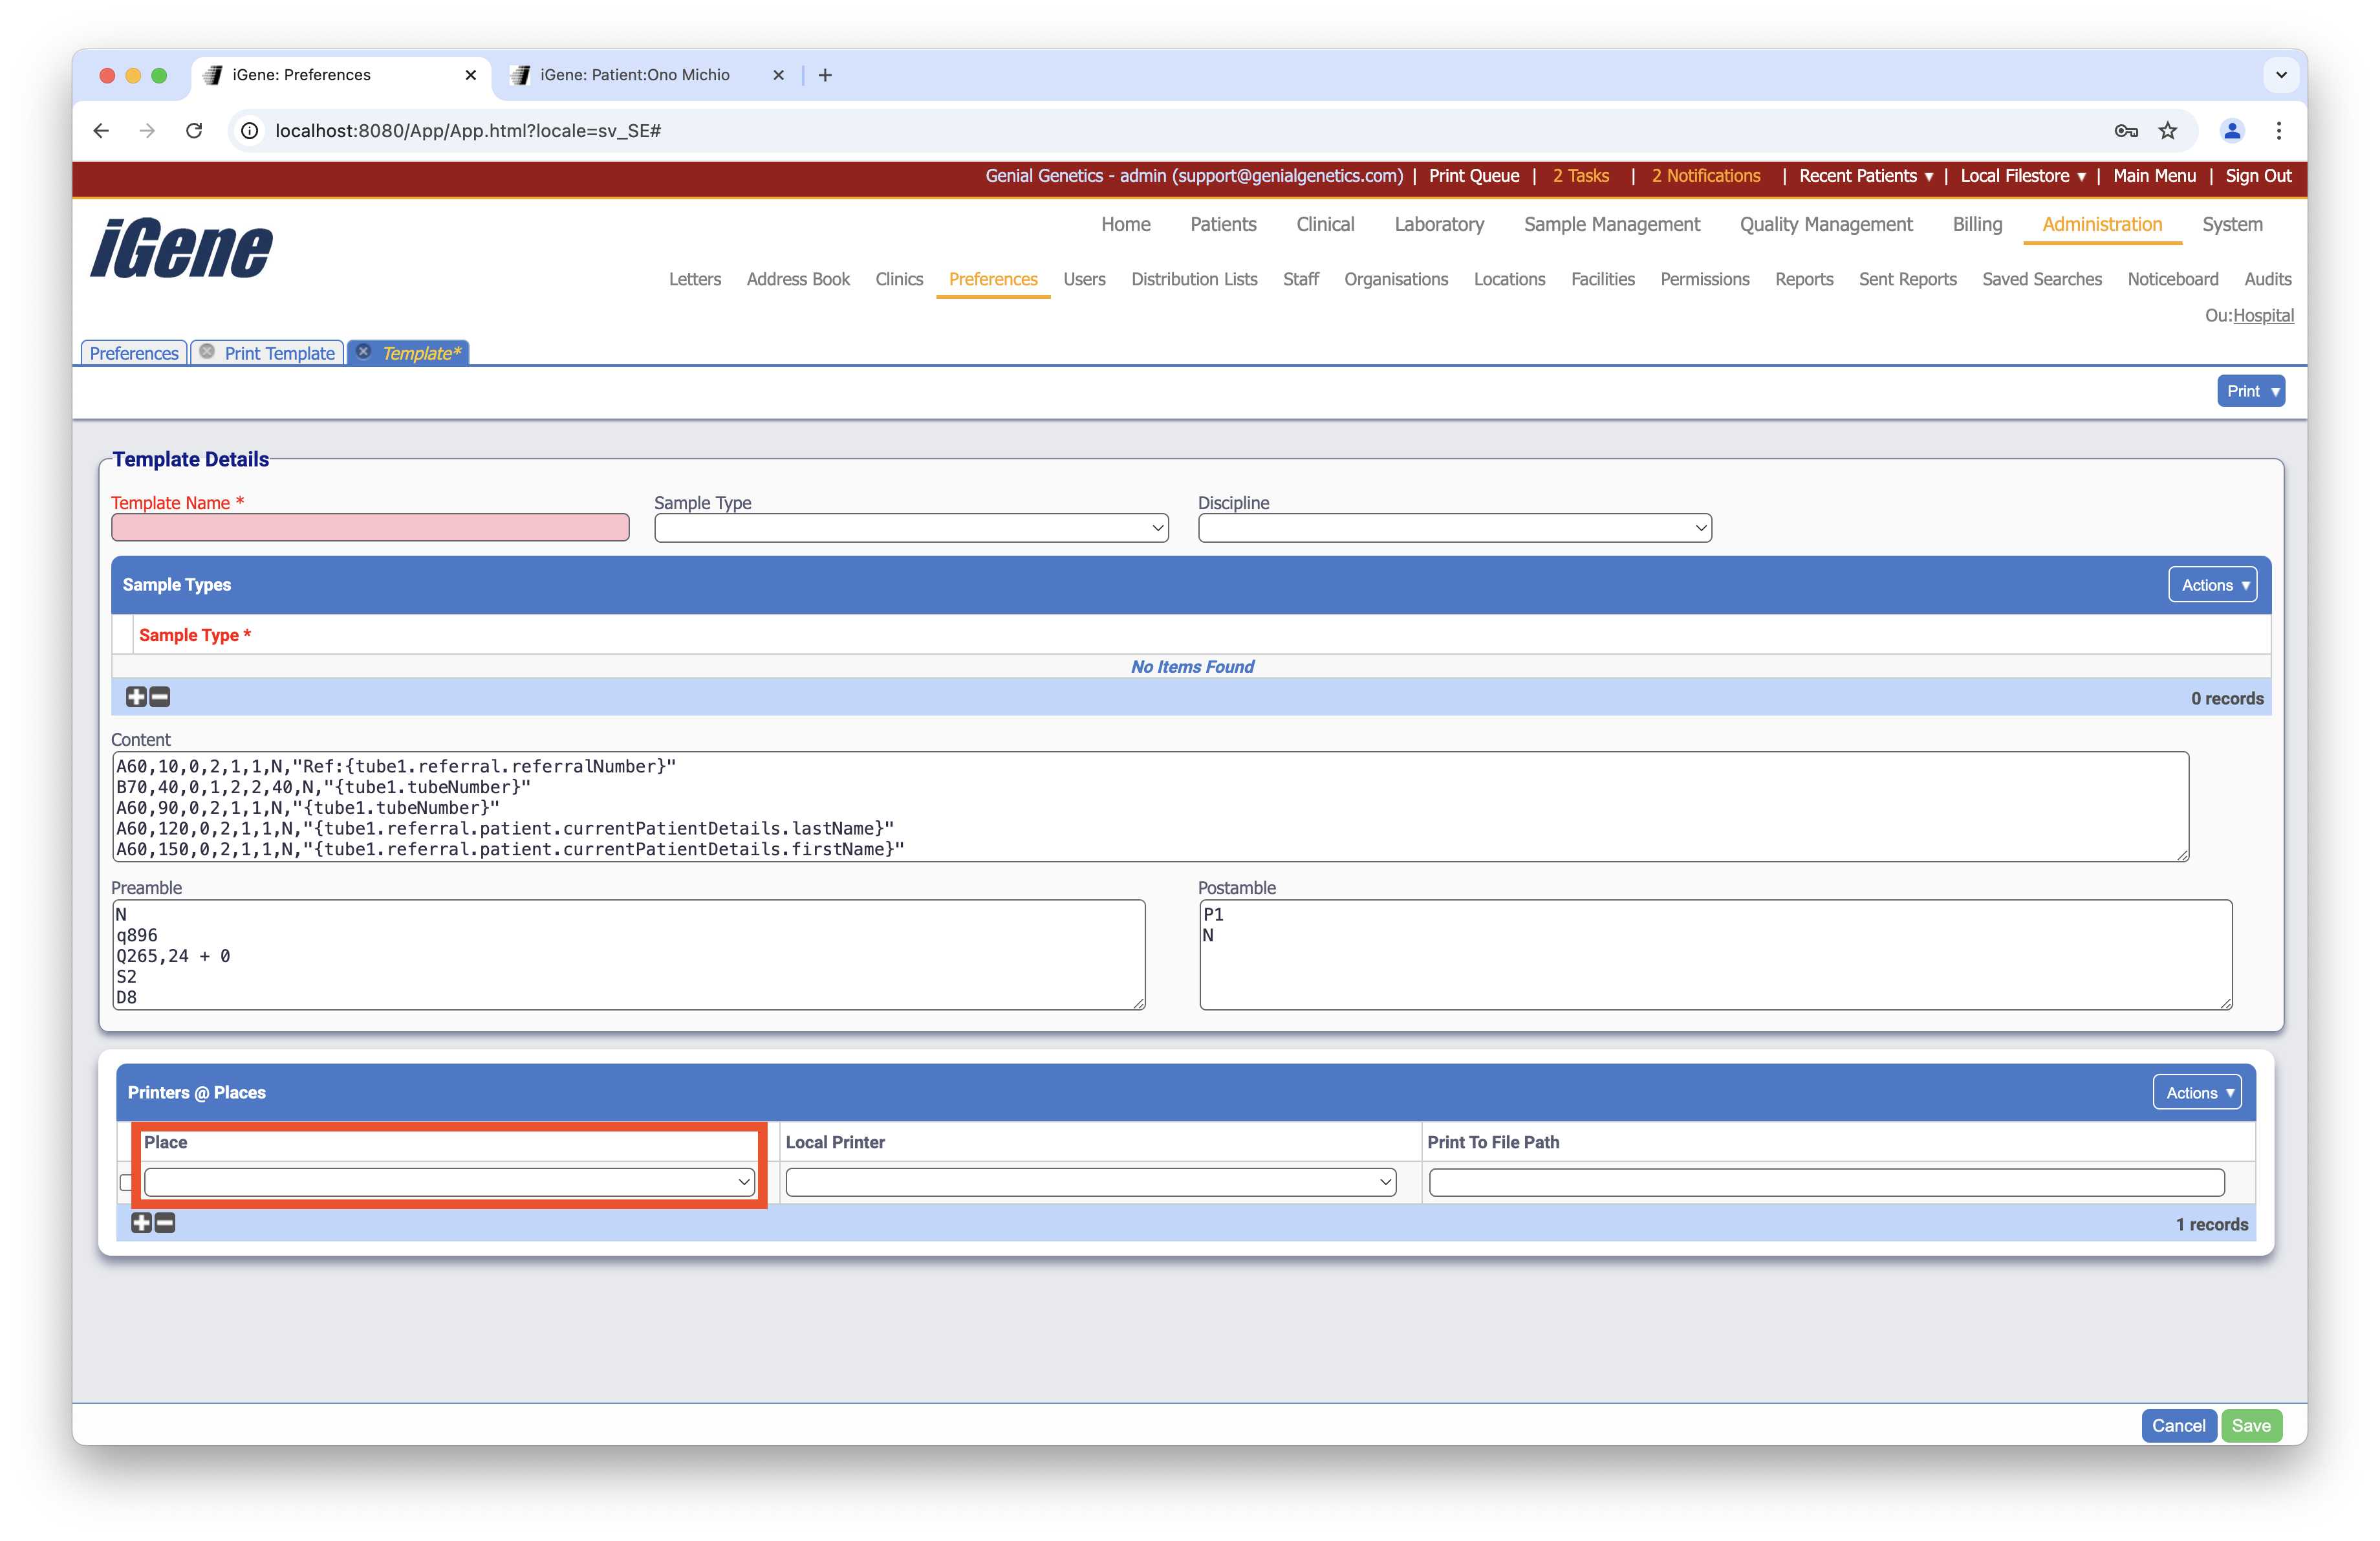Open the Sample Types Actions menu
2380x1541 pixels.
[2212, 585]
